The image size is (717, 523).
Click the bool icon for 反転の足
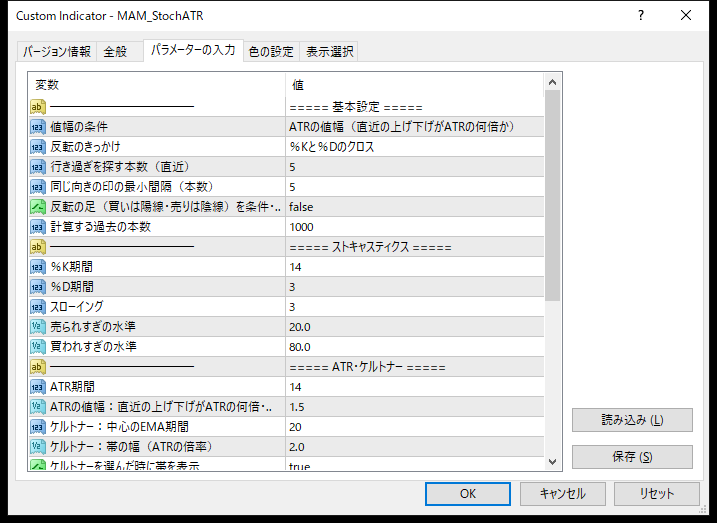pyautogui.click(x=38, y=207)
